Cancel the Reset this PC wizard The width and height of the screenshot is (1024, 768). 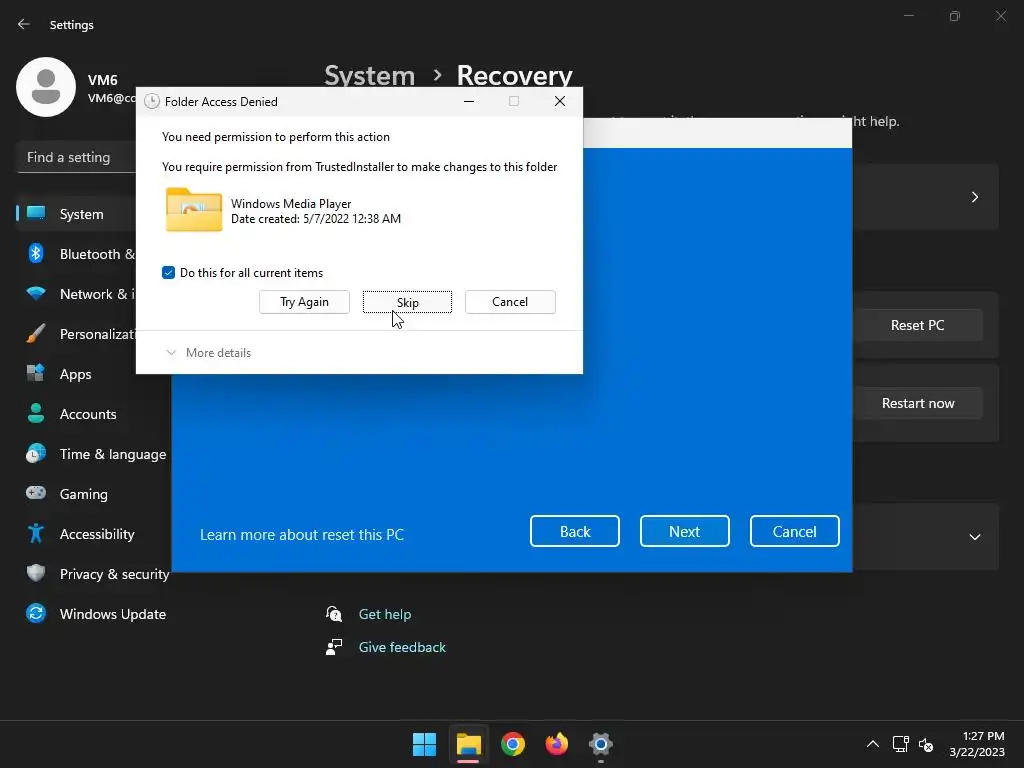(794, 531)
